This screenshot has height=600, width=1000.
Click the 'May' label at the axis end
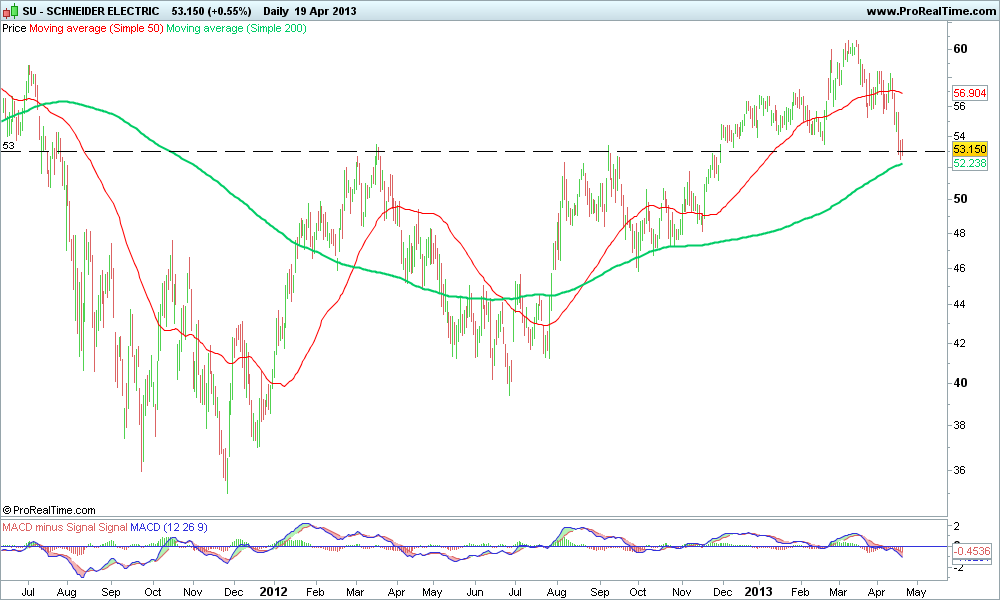916,592
